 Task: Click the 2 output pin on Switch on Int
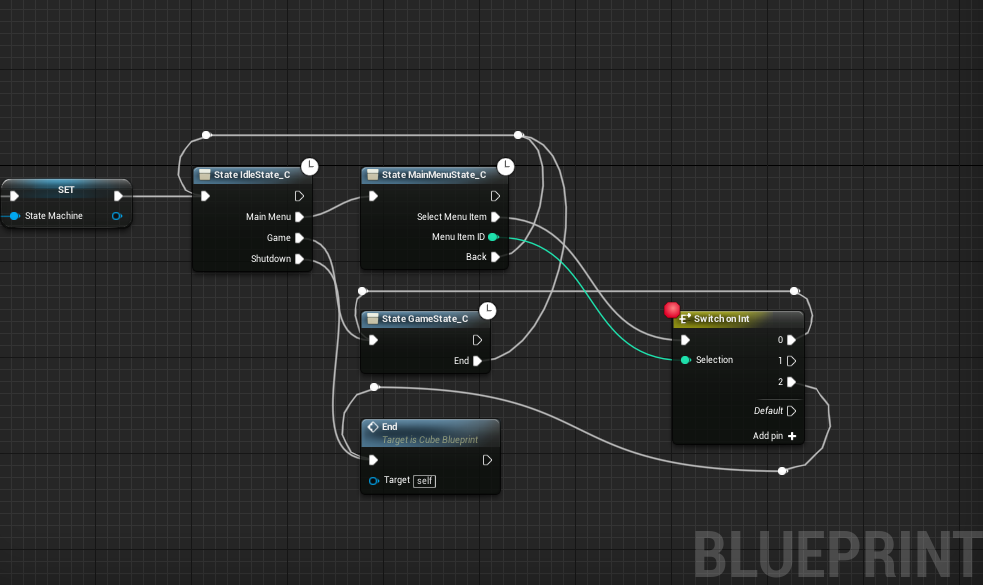(791, 382)
